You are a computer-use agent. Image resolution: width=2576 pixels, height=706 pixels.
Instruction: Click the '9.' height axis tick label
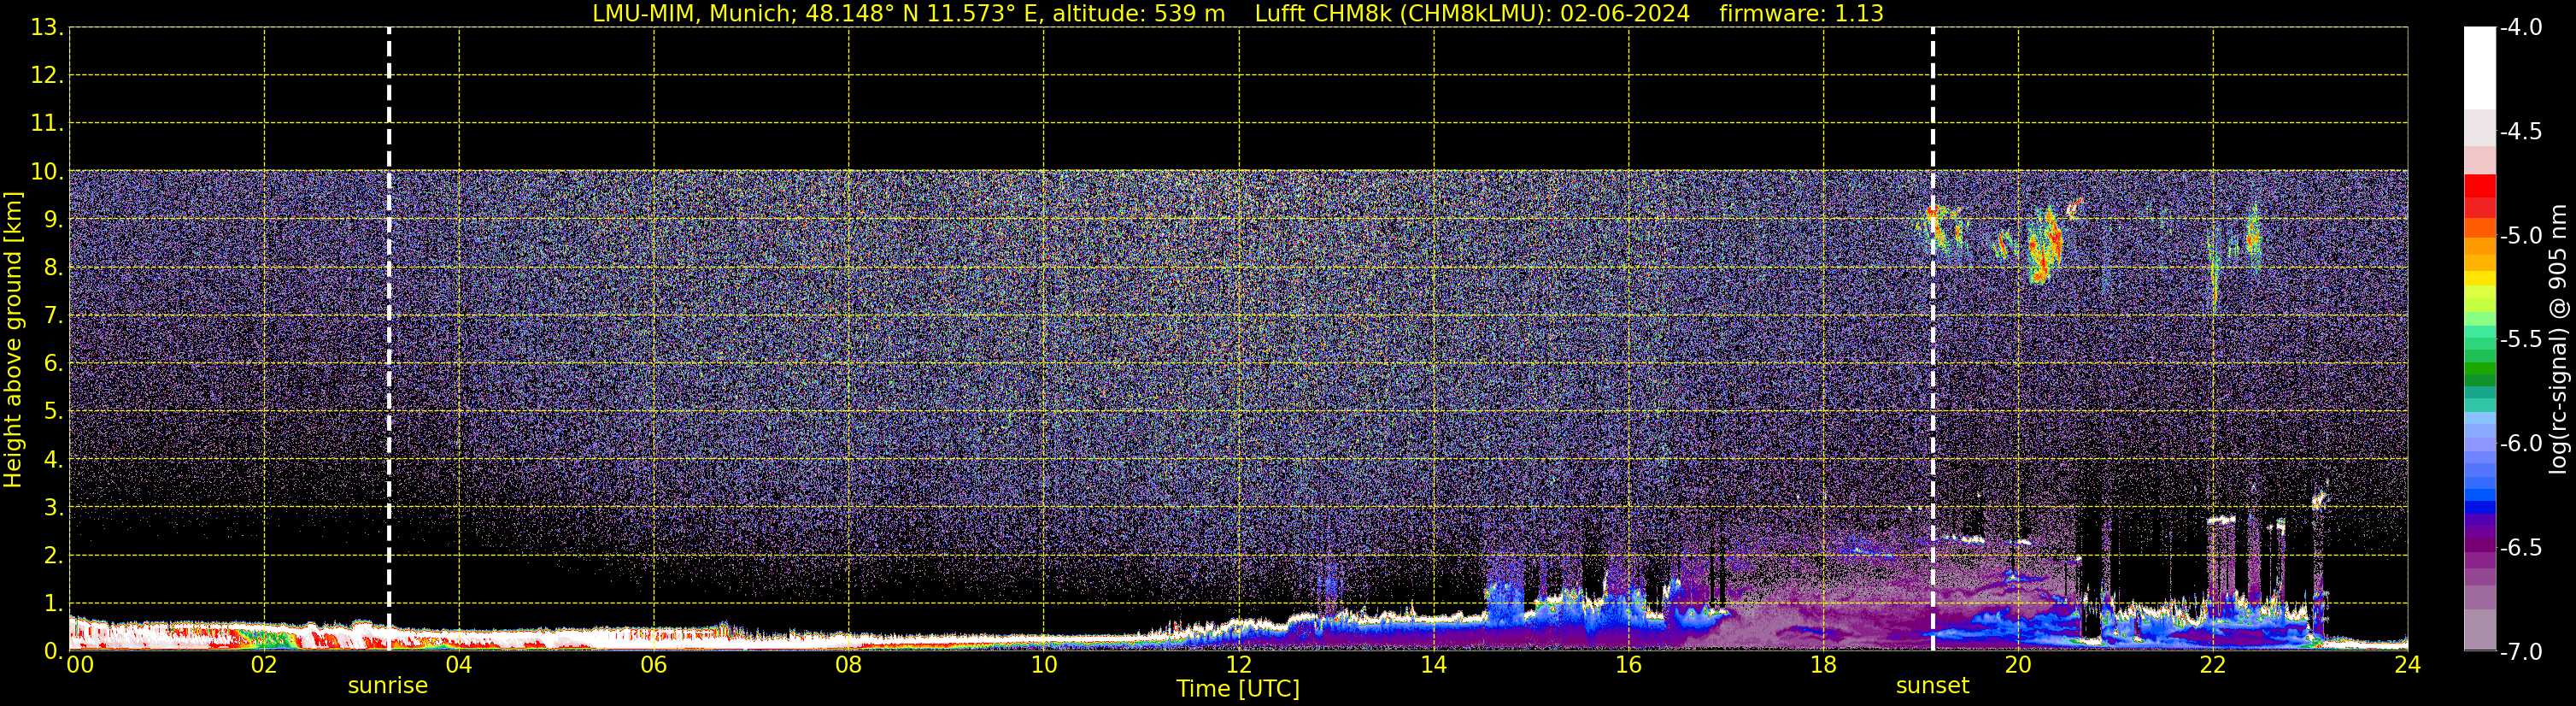(x=53, y=220)
